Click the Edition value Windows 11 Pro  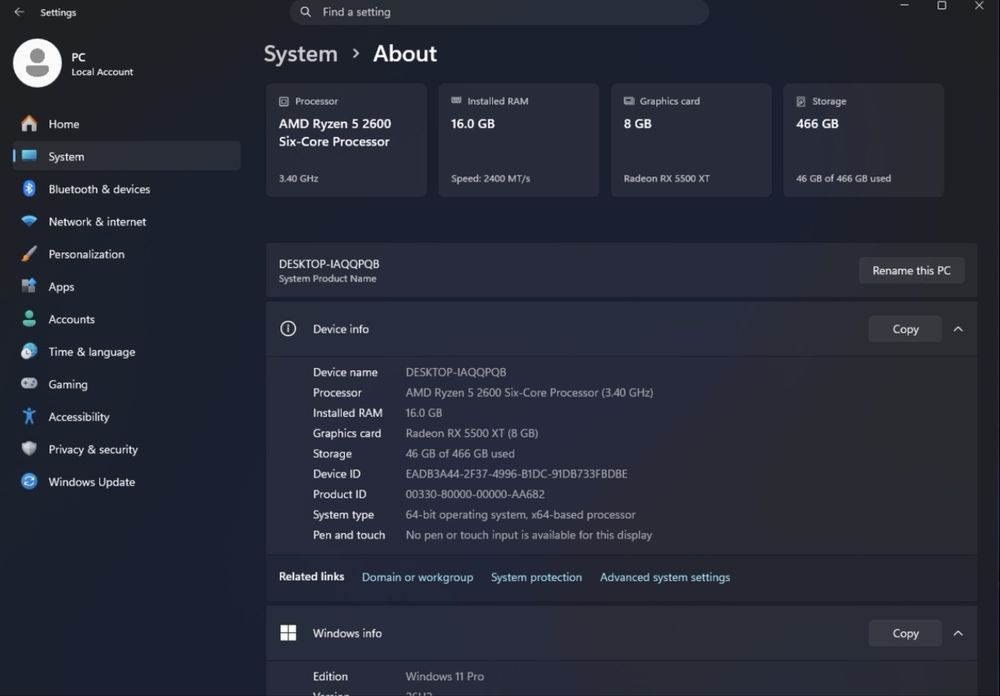[x=445, y=676]
